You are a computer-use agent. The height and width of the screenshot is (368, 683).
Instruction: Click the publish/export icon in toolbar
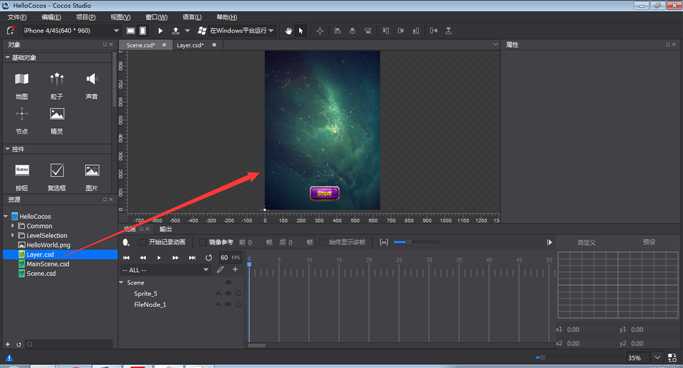point(176,30)
